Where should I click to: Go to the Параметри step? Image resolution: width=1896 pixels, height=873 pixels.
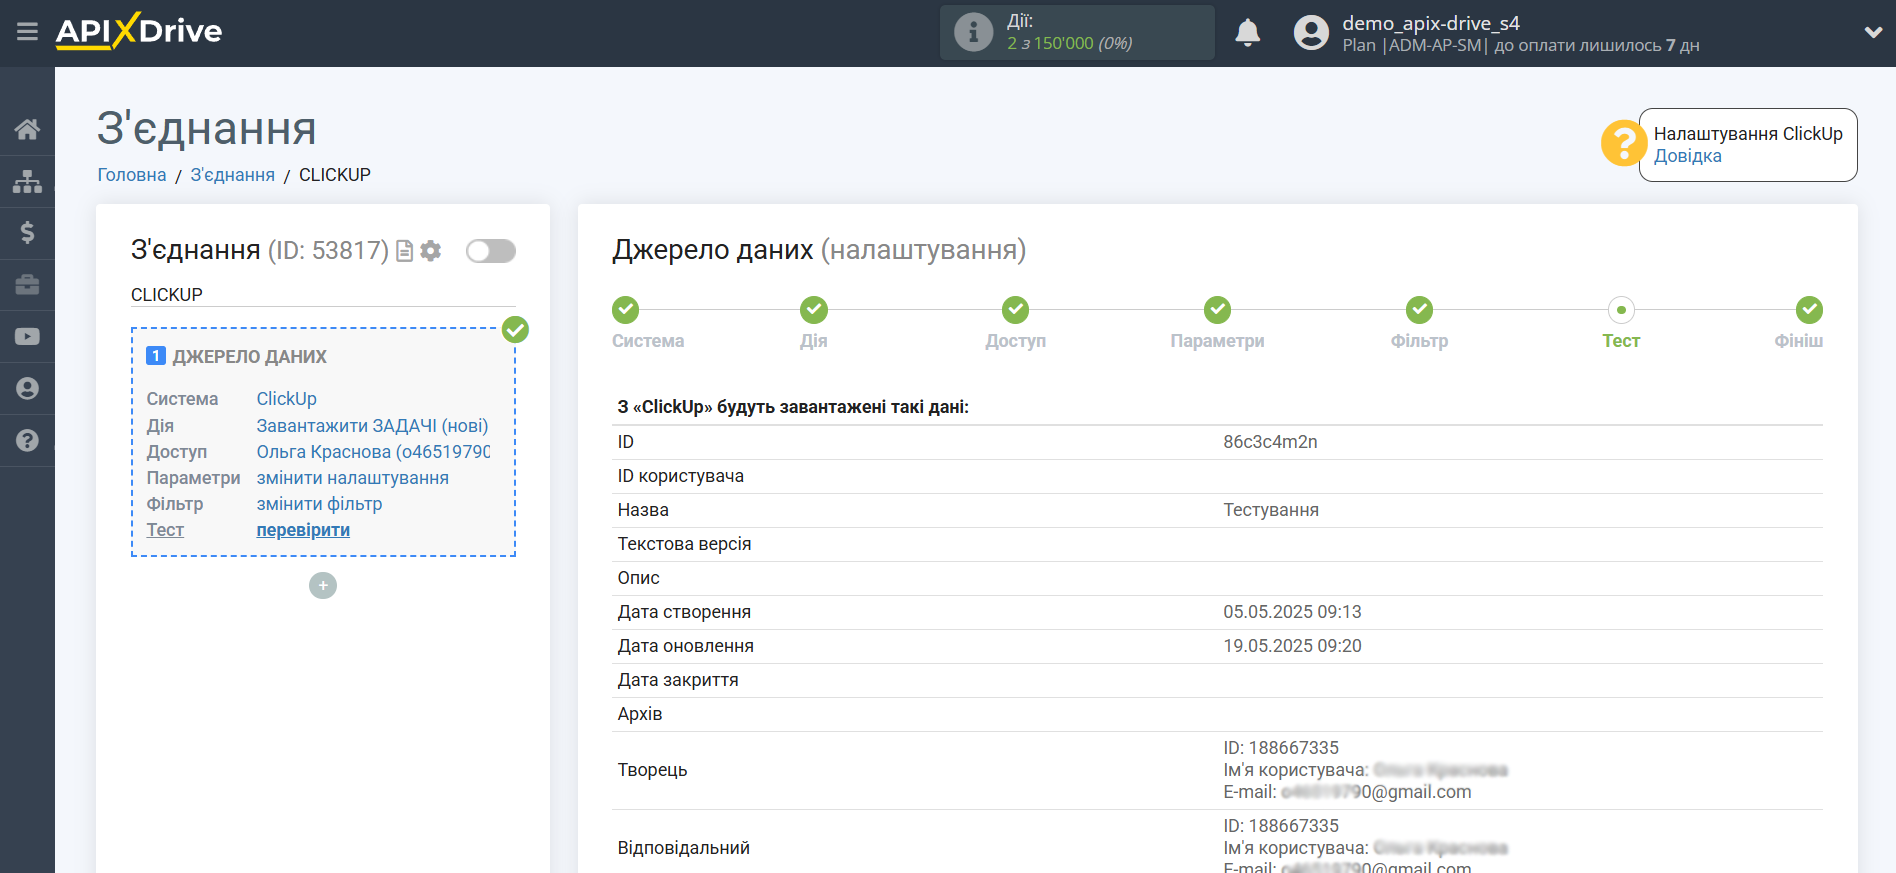tap(1217, 310)
